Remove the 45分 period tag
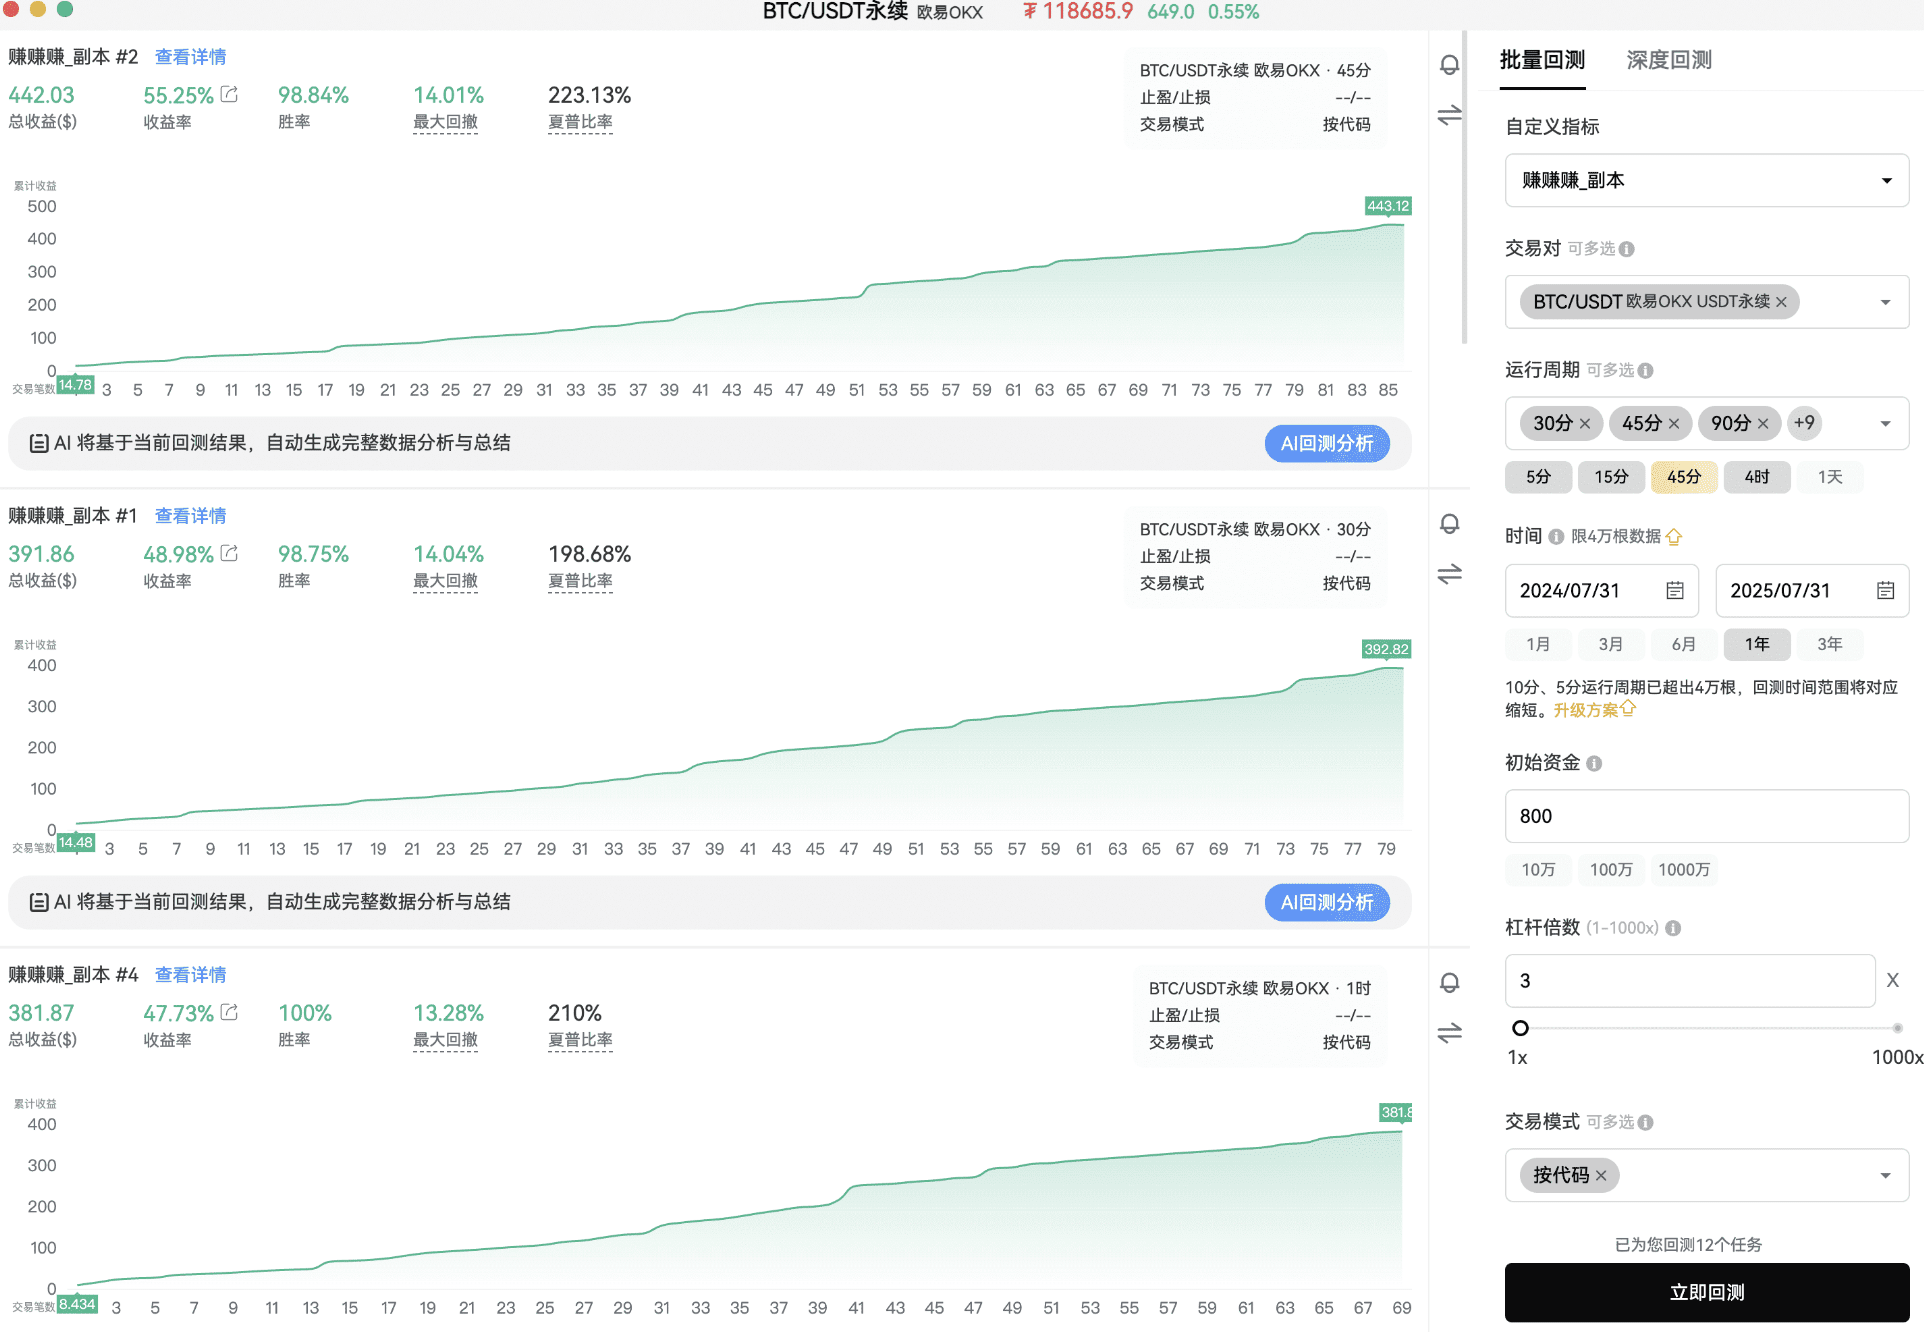Image resolution: width=1924 pixels, height=1332 pixels. tap(1674, 424)
